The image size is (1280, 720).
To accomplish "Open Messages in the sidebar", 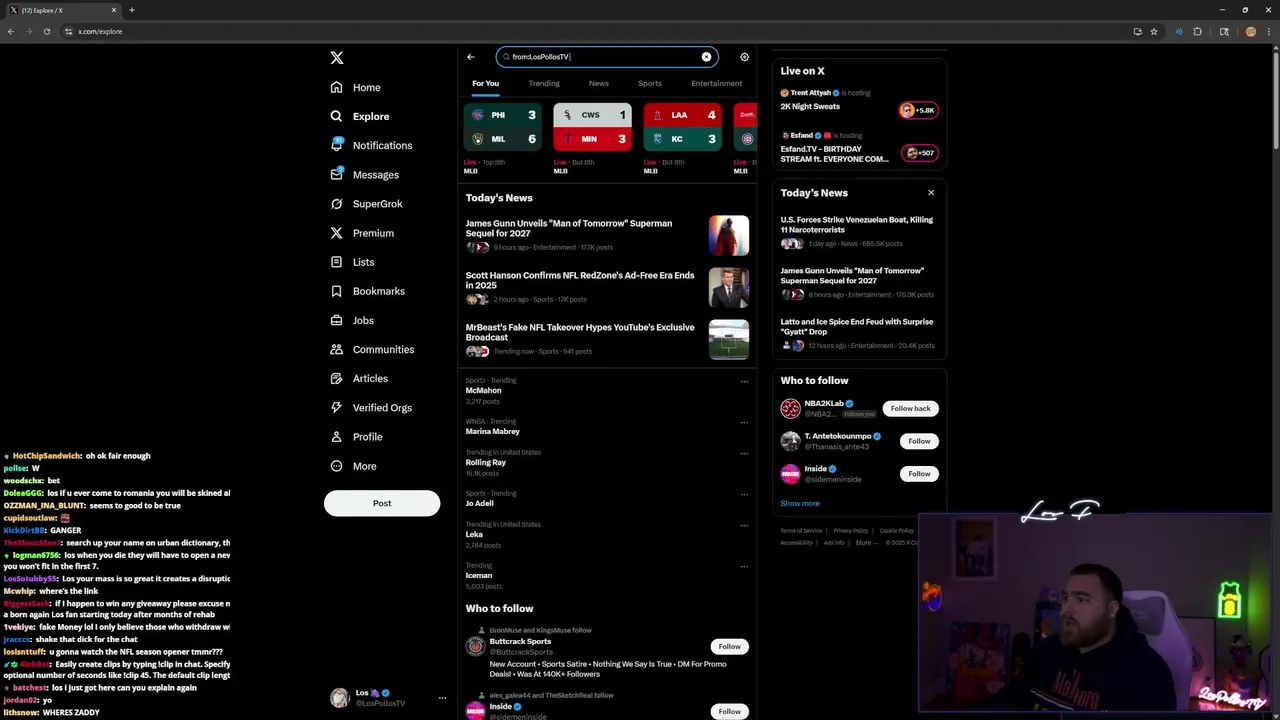I will 365,174.
